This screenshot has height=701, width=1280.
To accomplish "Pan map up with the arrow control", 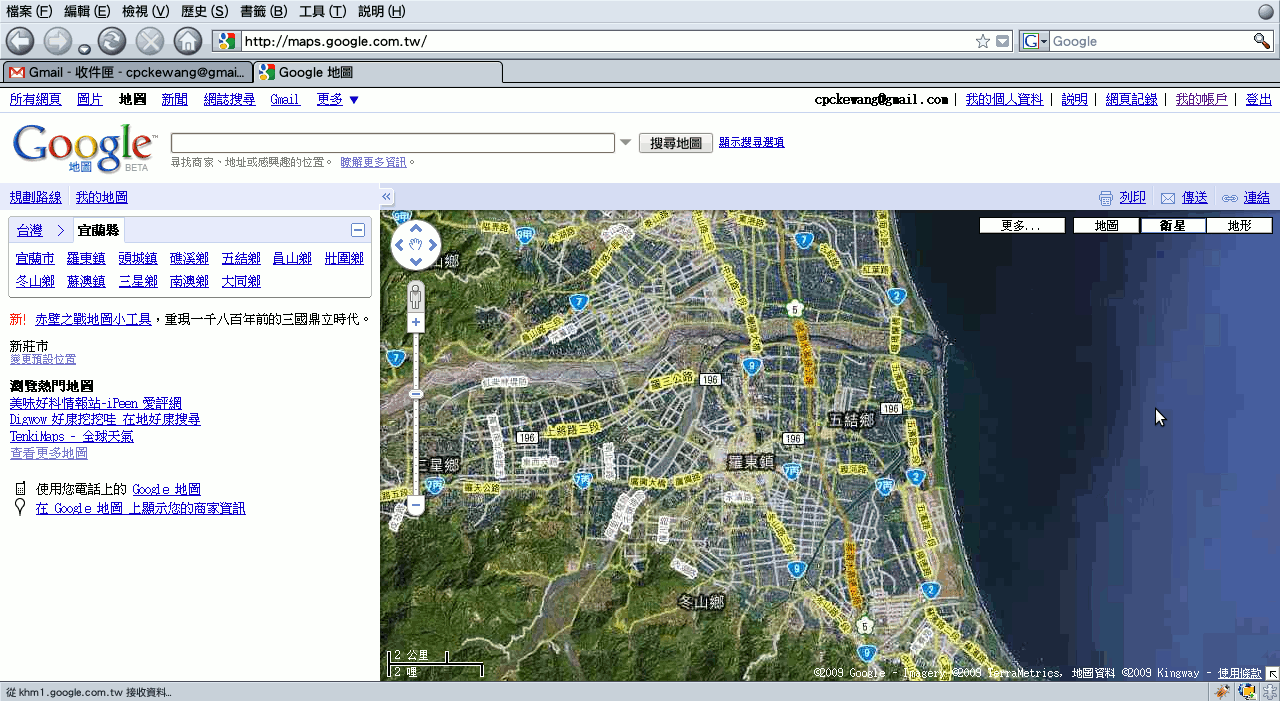I will pos(416,230).
